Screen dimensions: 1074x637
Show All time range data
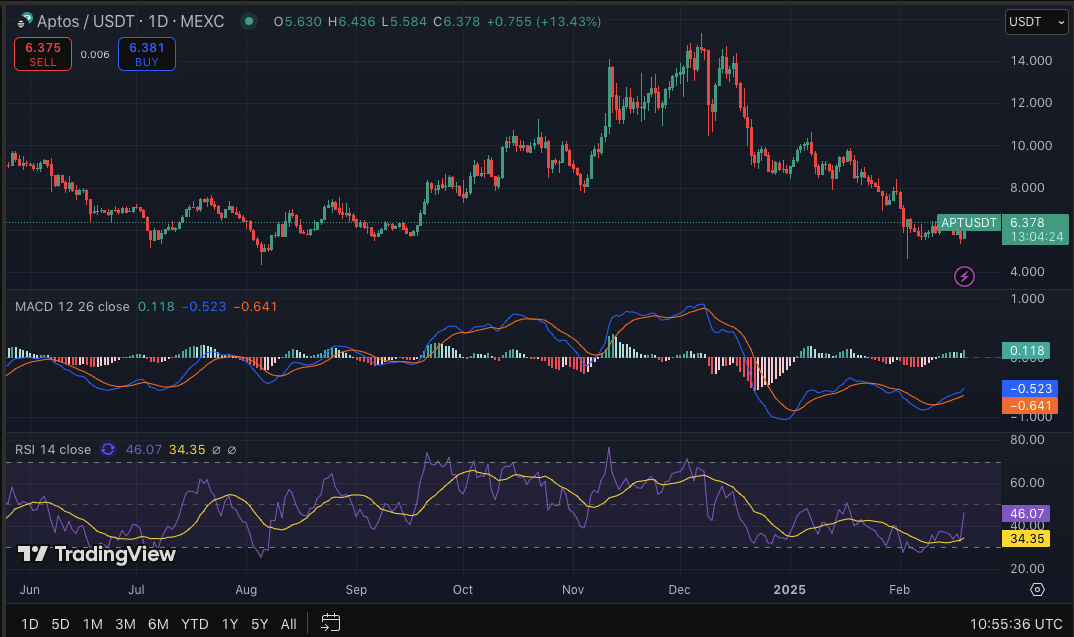pos(288,624)
